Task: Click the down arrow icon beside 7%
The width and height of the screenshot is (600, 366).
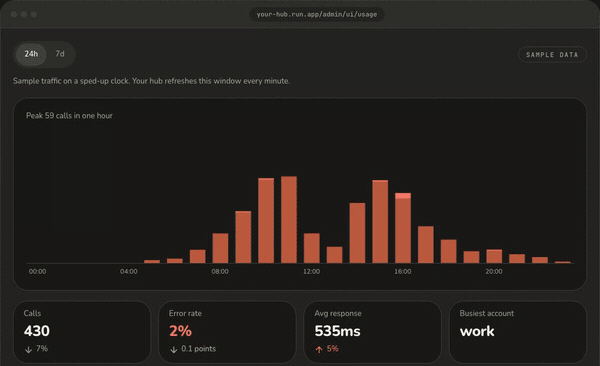Action: point(28,350)
